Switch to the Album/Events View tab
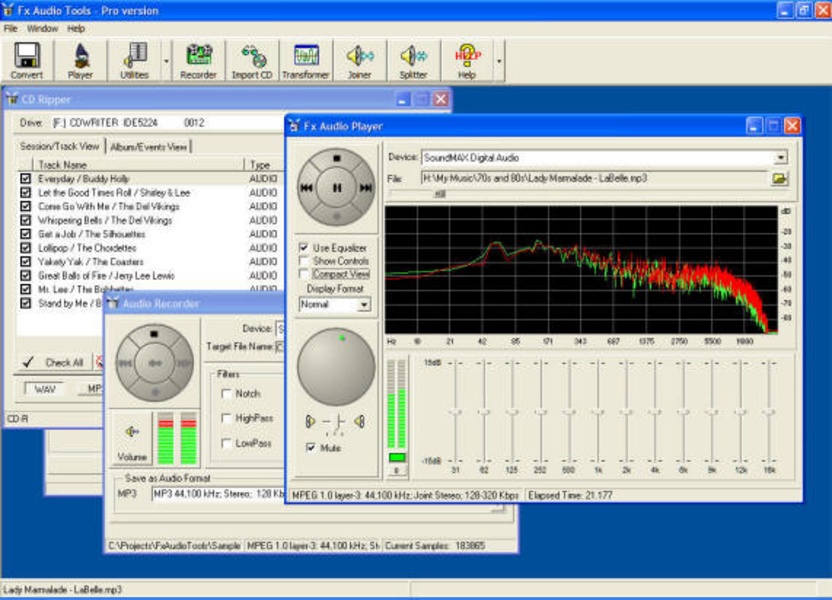The height and width of the screenshot is (600, 832). point(150,146)
